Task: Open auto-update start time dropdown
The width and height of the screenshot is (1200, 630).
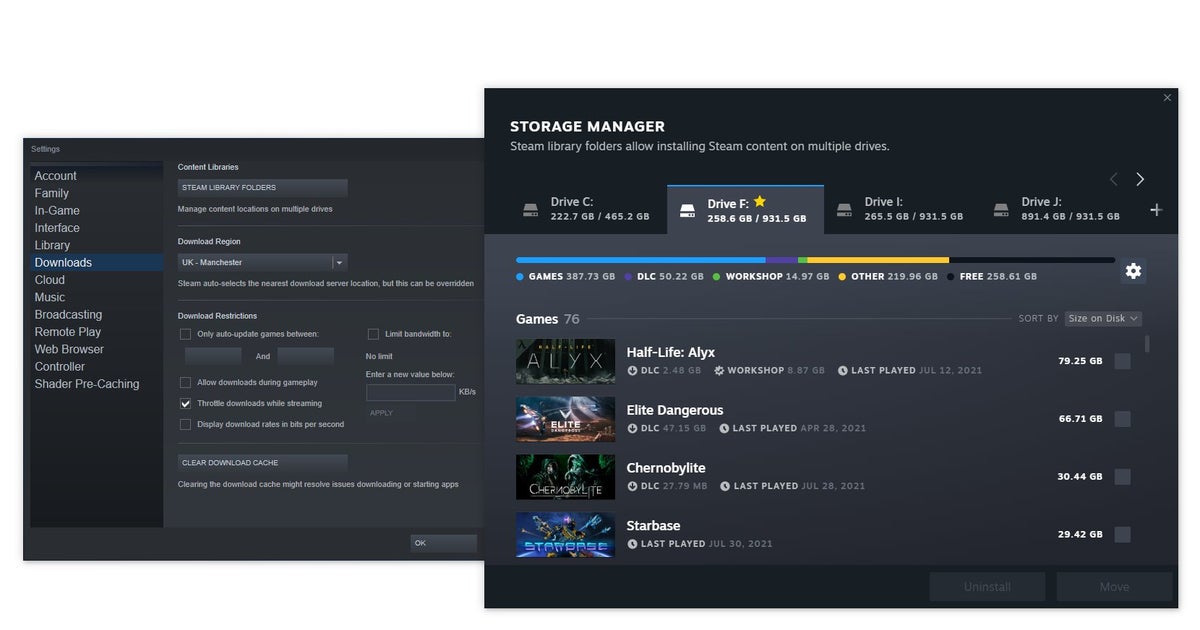Action: click(214, 356)
